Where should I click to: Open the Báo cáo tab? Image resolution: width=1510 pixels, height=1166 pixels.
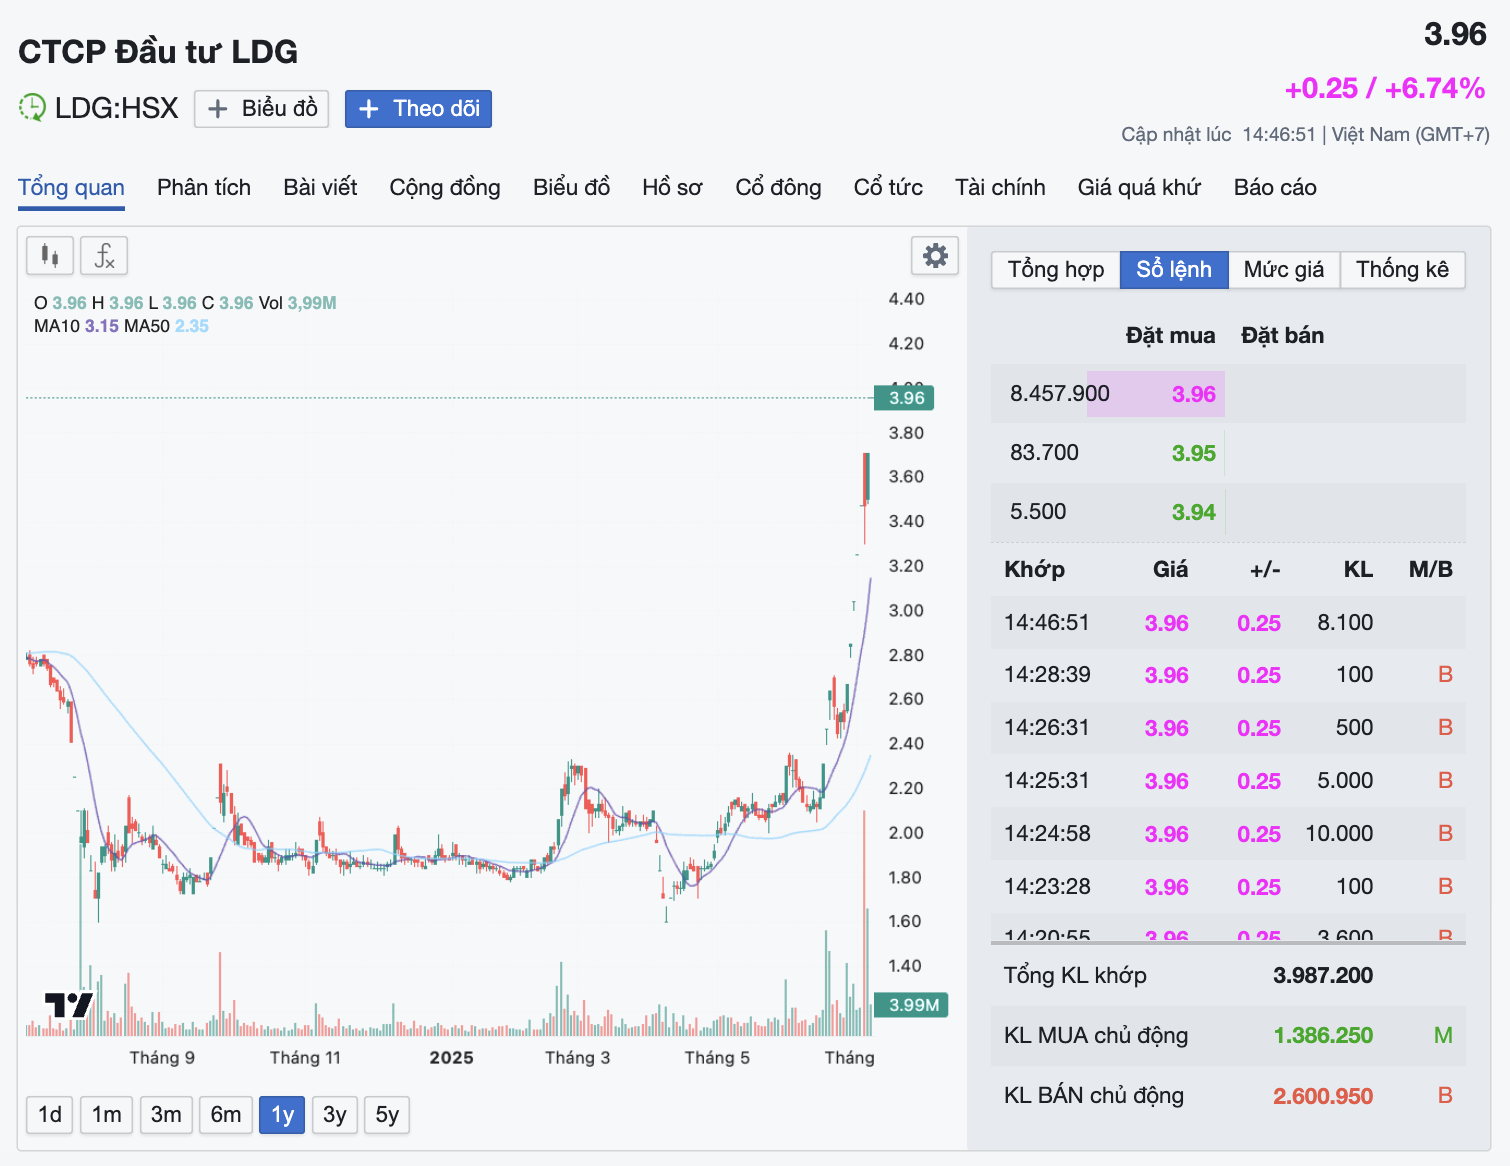pyautogui.click(x=1275, y=188)
